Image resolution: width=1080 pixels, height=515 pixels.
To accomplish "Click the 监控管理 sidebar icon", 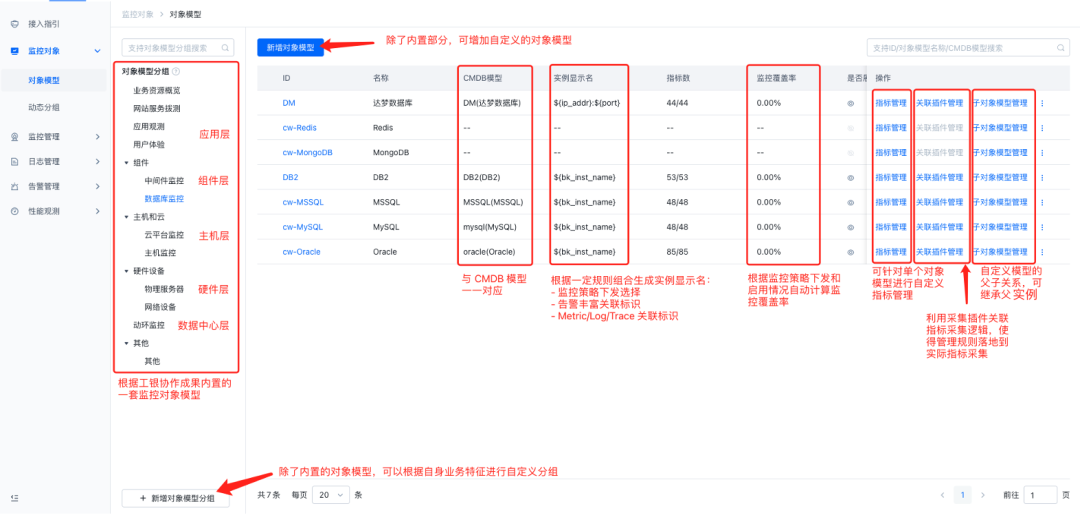I will pos(14,136).
